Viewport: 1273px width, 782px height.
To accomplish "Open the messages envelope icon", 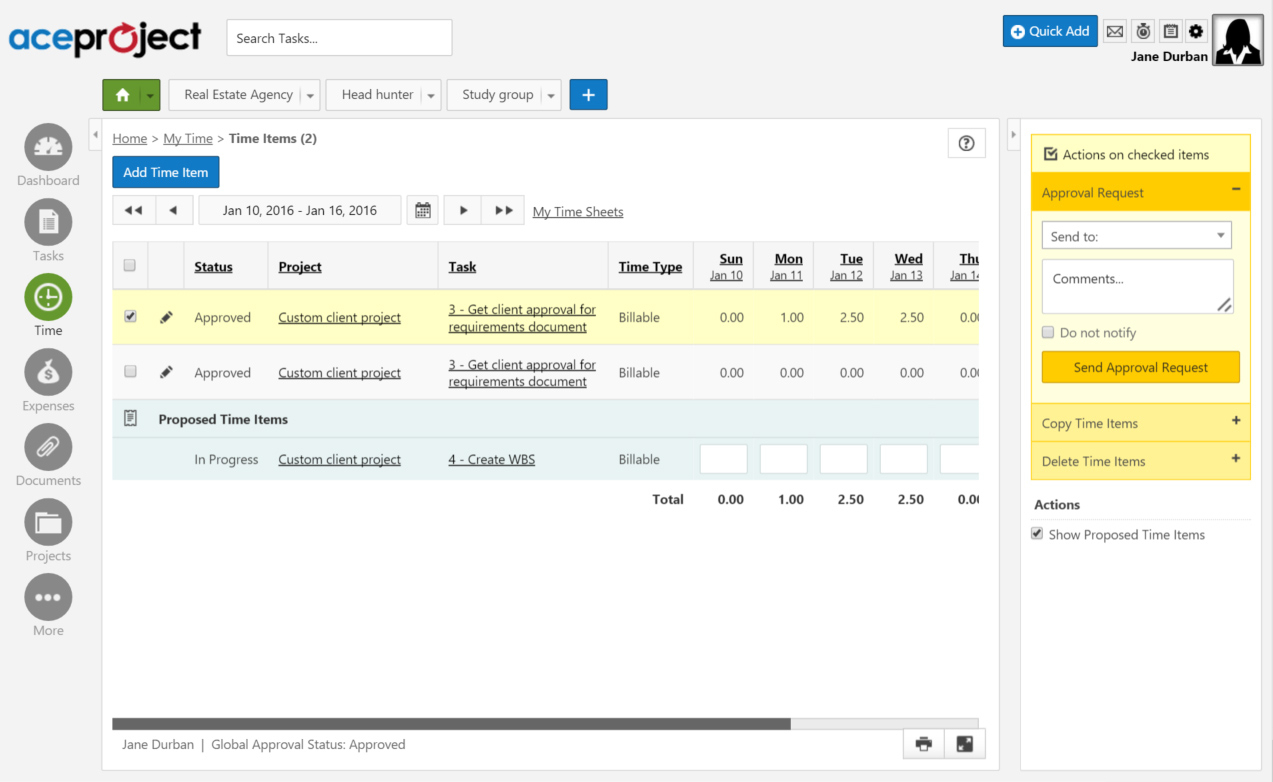I will (x=1114, y=31).
